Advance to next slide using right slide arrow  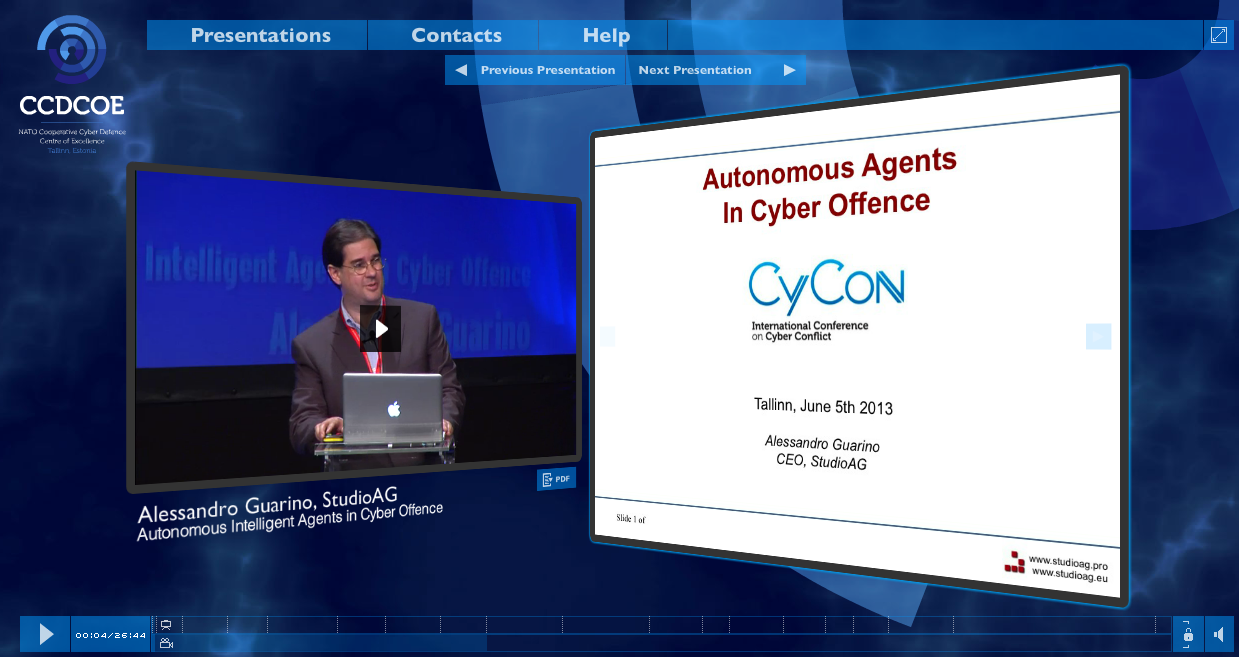click(1098, 337)
